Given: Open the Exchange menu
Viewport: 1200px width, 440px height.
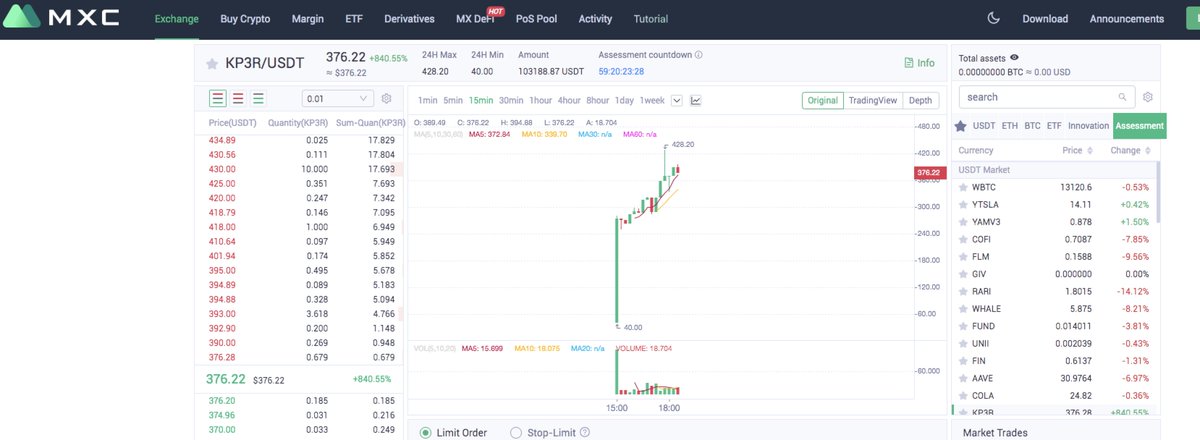Looking at the screenshot, I should click(176, 19).
